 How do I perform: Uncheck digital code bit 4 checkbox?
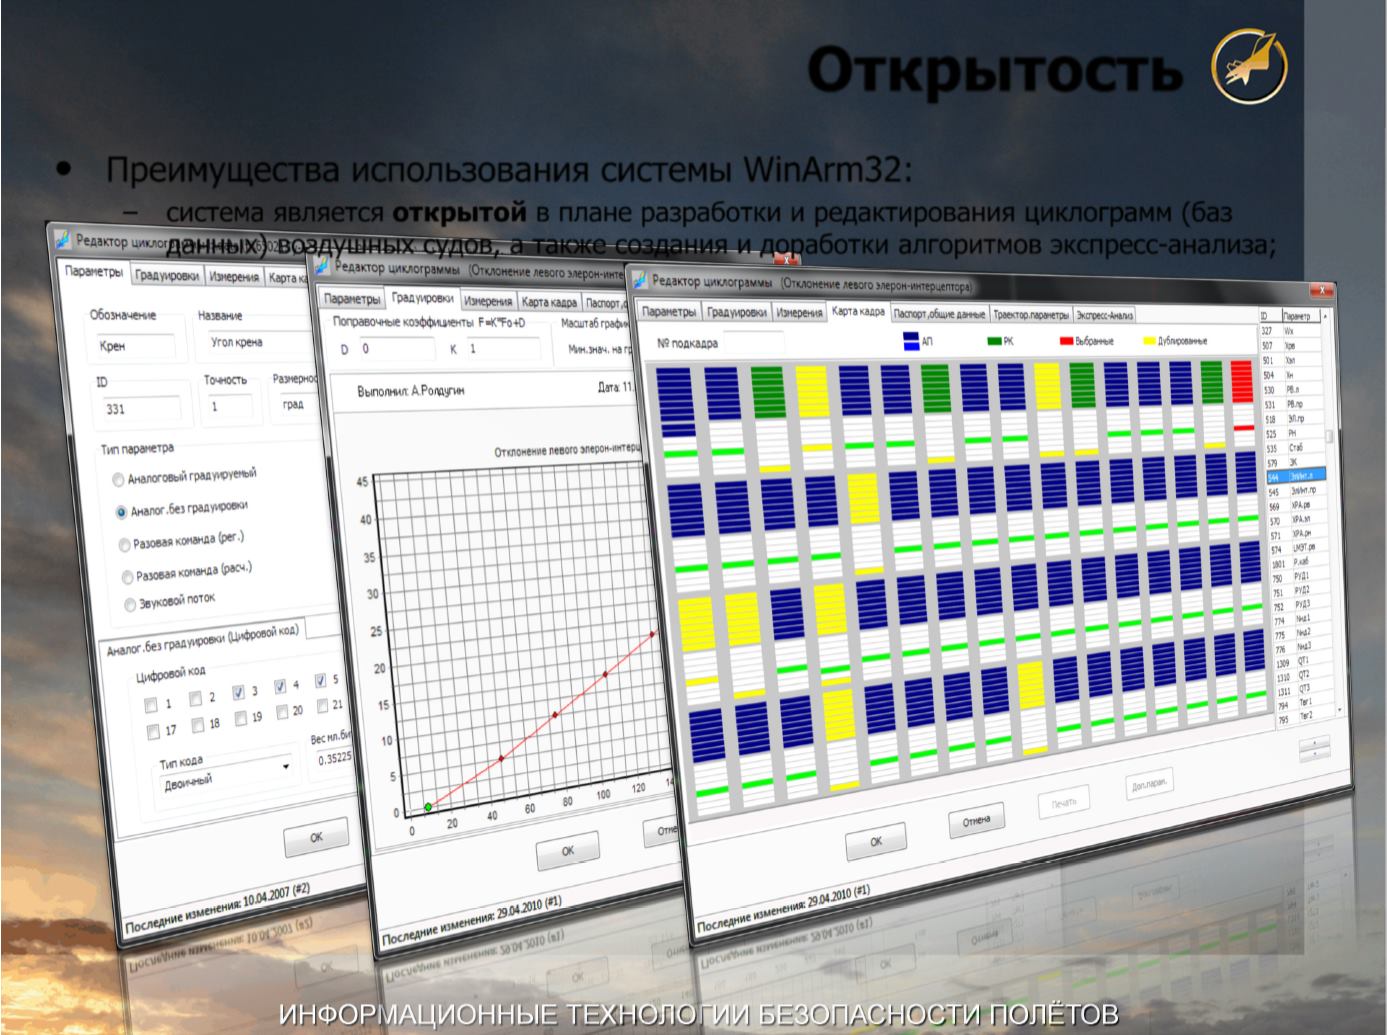point(280,686)
